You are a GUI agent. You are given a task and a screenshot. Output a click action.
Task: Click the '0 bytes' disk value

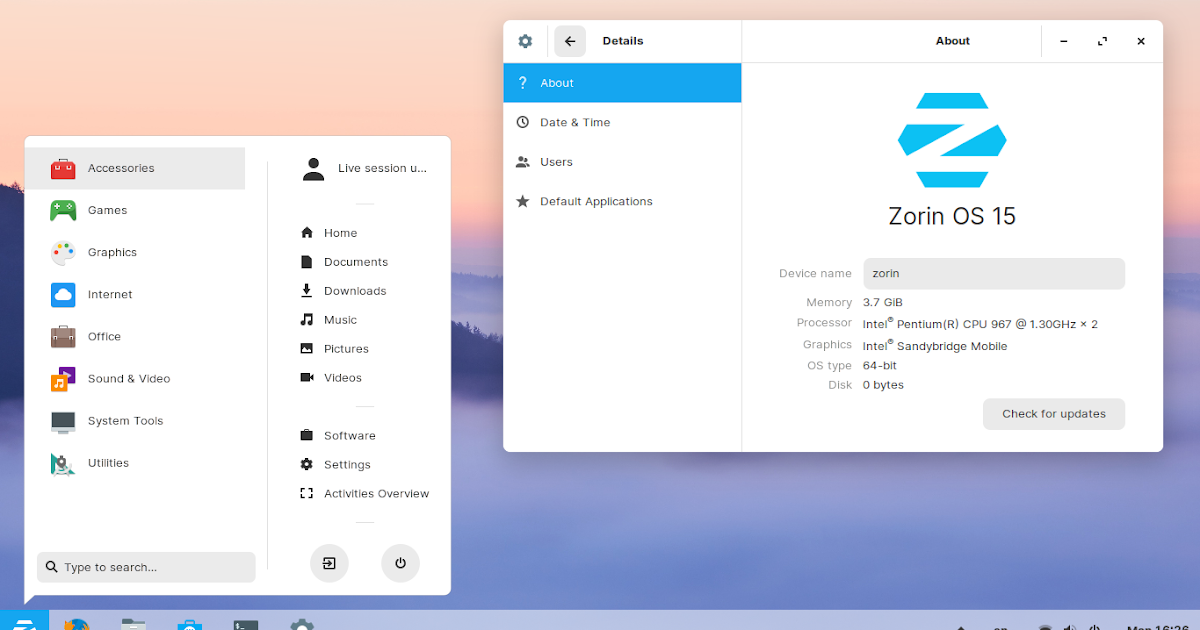pos(883,385)
